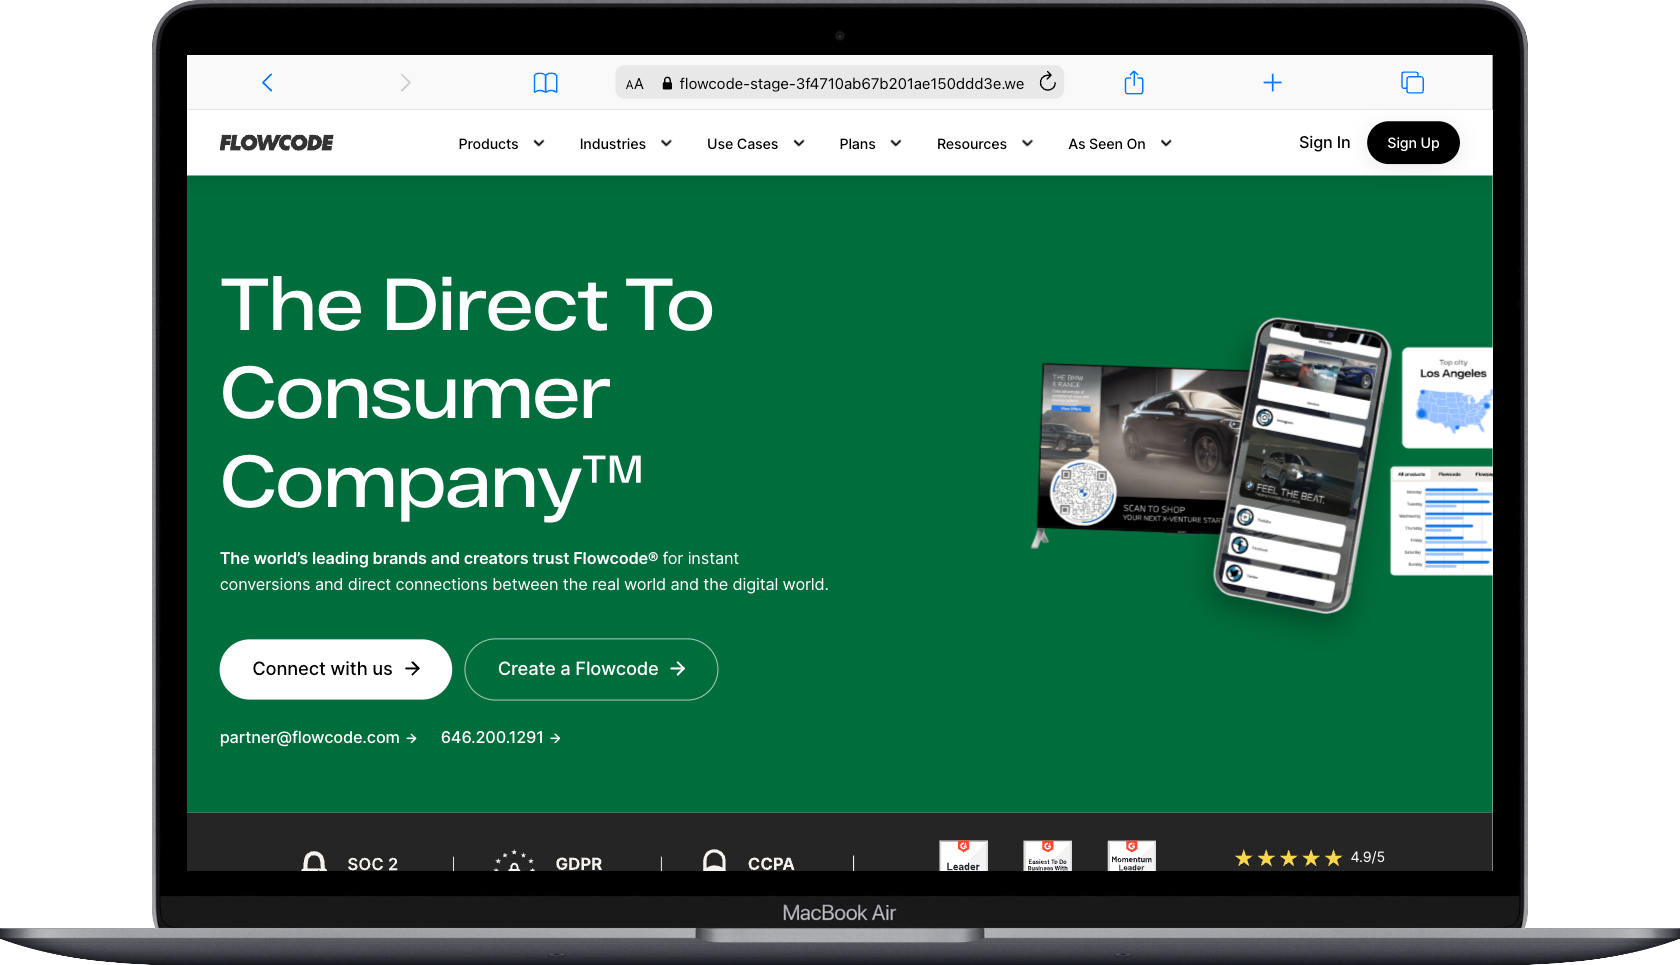This screenshot has height=965, width=1680.
Task: Click the SOC 2 label text
Action: pos(372,864)
